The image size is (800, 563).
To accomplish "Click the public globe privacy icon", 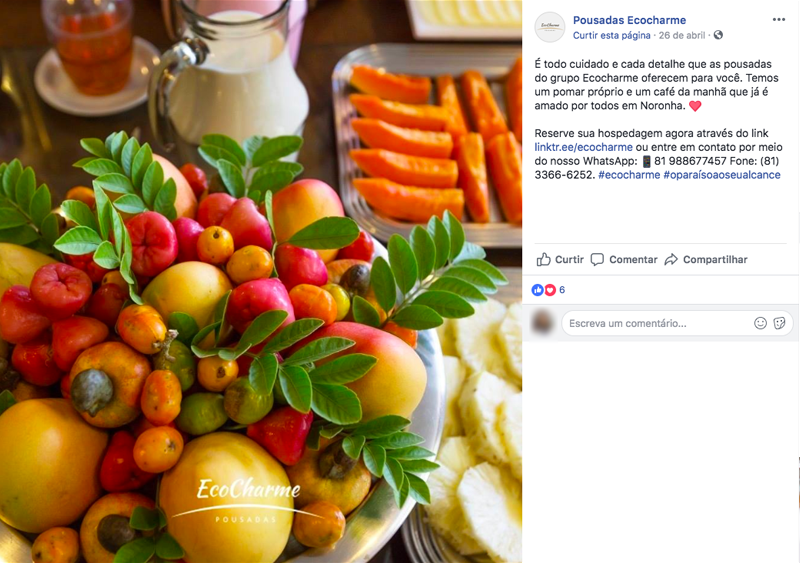I will tap(718, 35).
